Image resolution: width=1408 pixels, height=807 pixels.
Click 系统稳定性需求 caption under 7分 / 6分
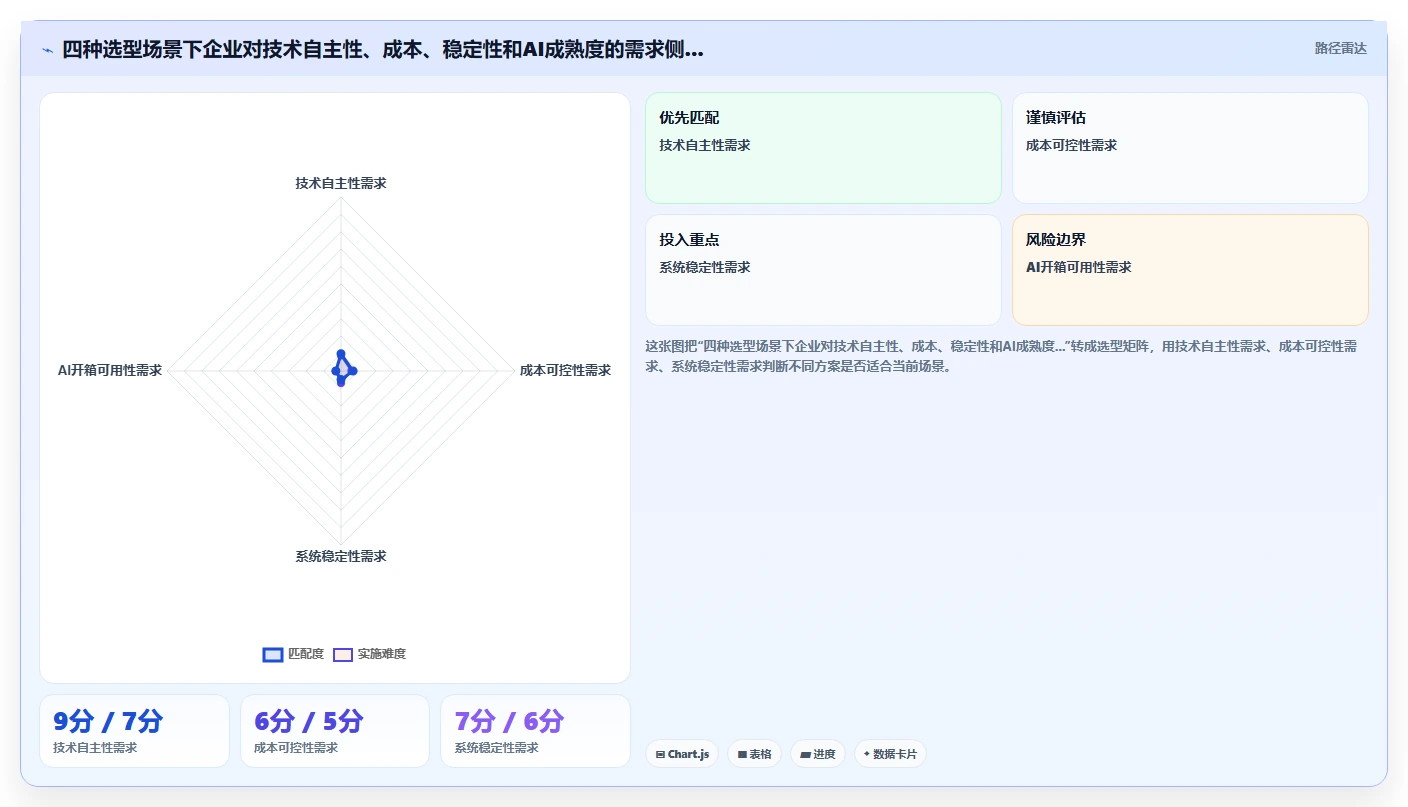coord(497,748)
